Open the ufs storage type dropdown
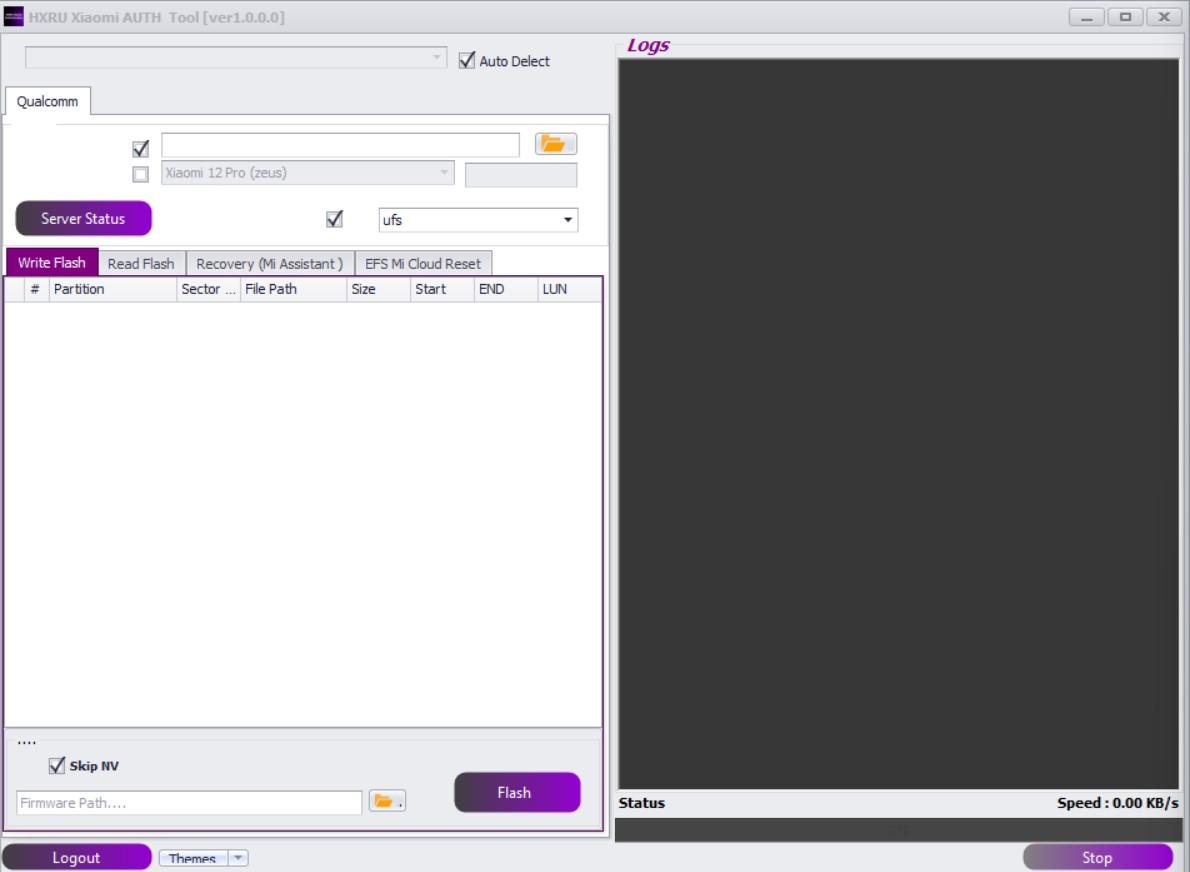This screenshot has width=1190, height=872. [x=478, y=220]
